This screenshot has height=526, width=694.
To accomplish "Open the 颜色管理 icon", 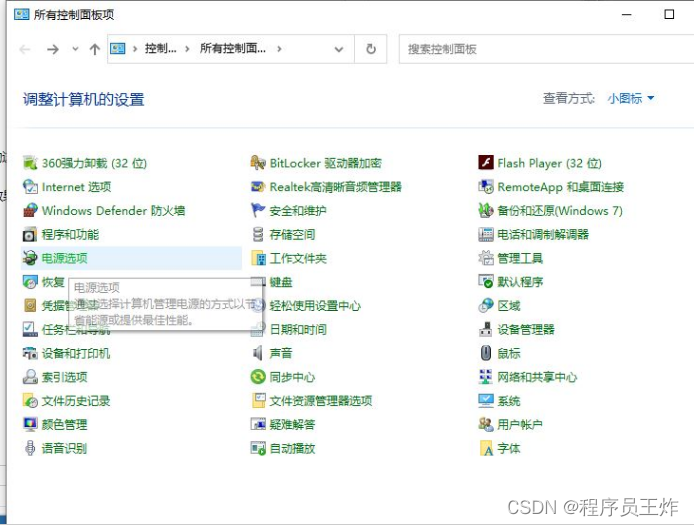I will coord(30,425).
